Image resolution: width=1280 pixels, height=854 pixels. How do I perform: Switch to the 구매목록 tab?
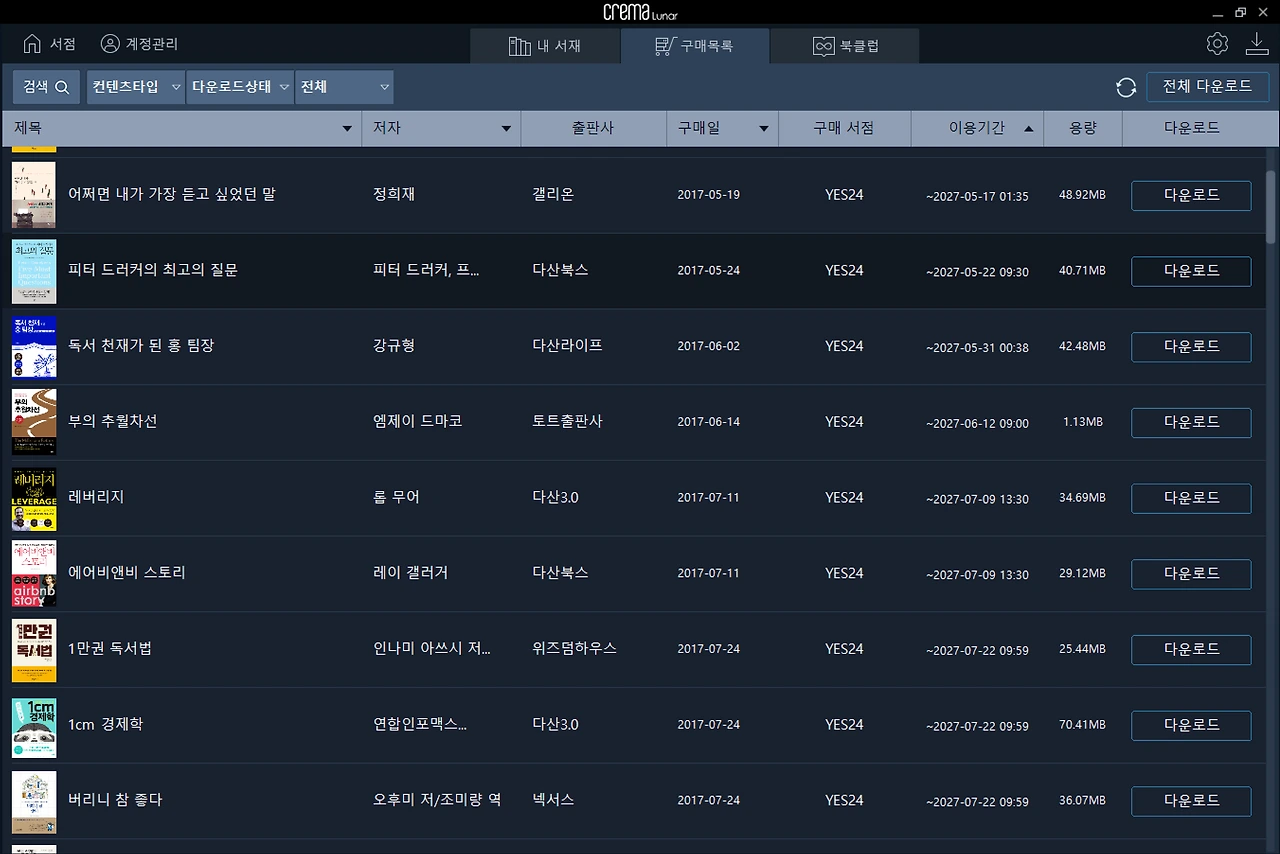695,46
